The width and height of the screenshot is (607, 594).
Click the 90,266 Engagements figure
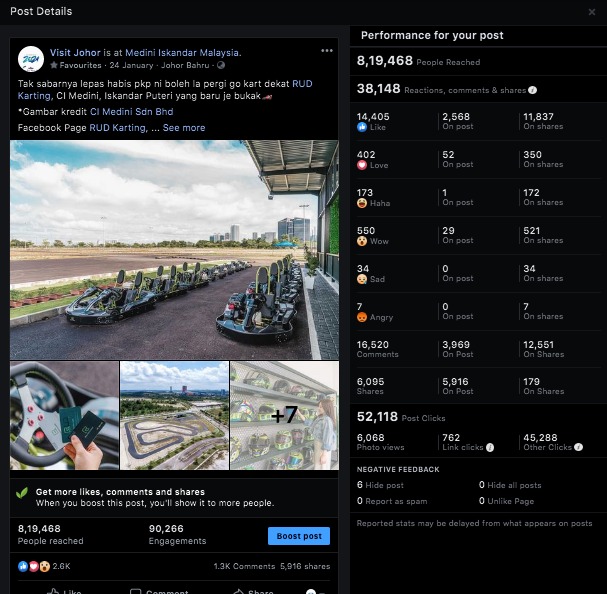tap(177, 534)
